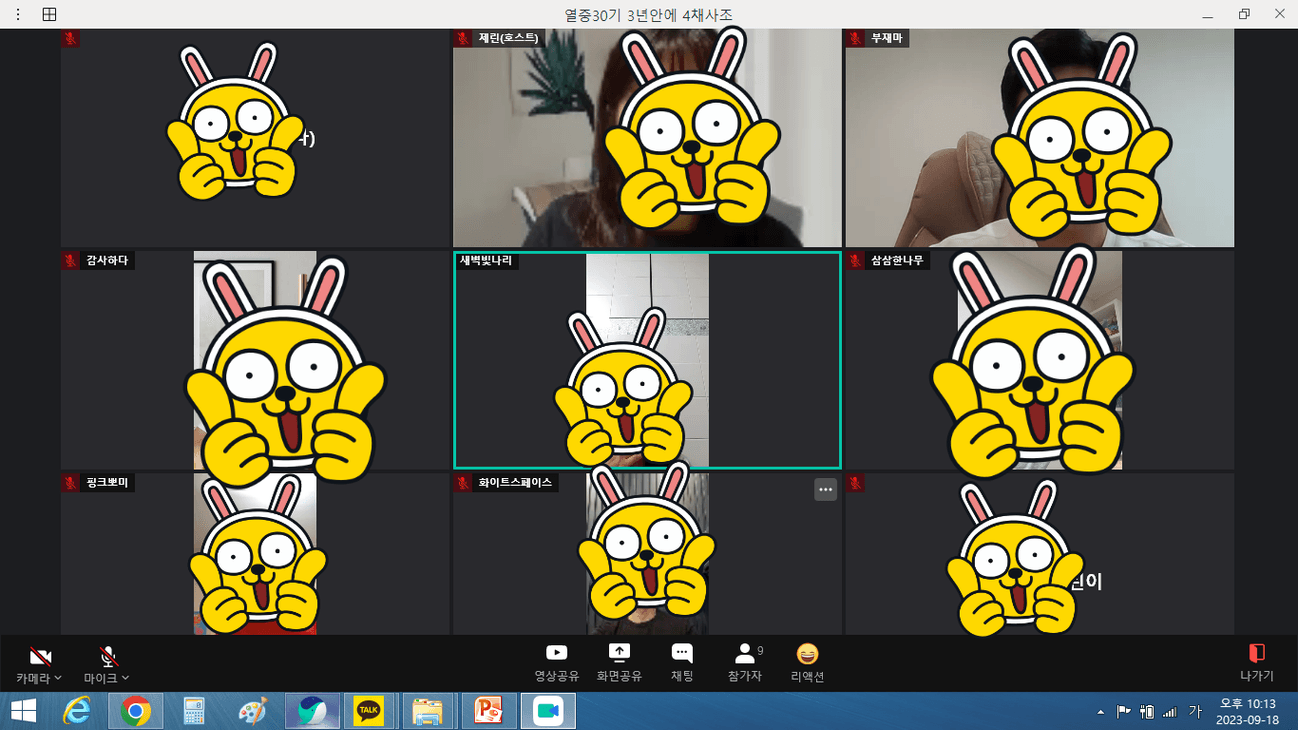The image size is (1298, 730).
Task: Open Calculator from the taskbar
Action: (194, 711)
